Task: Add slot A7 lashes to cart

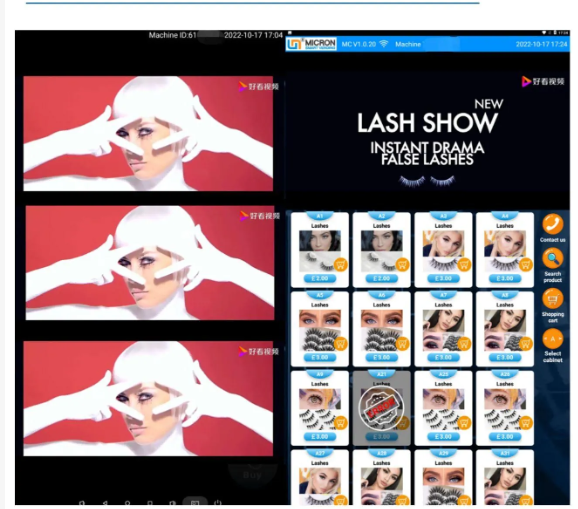Action: 464,344
